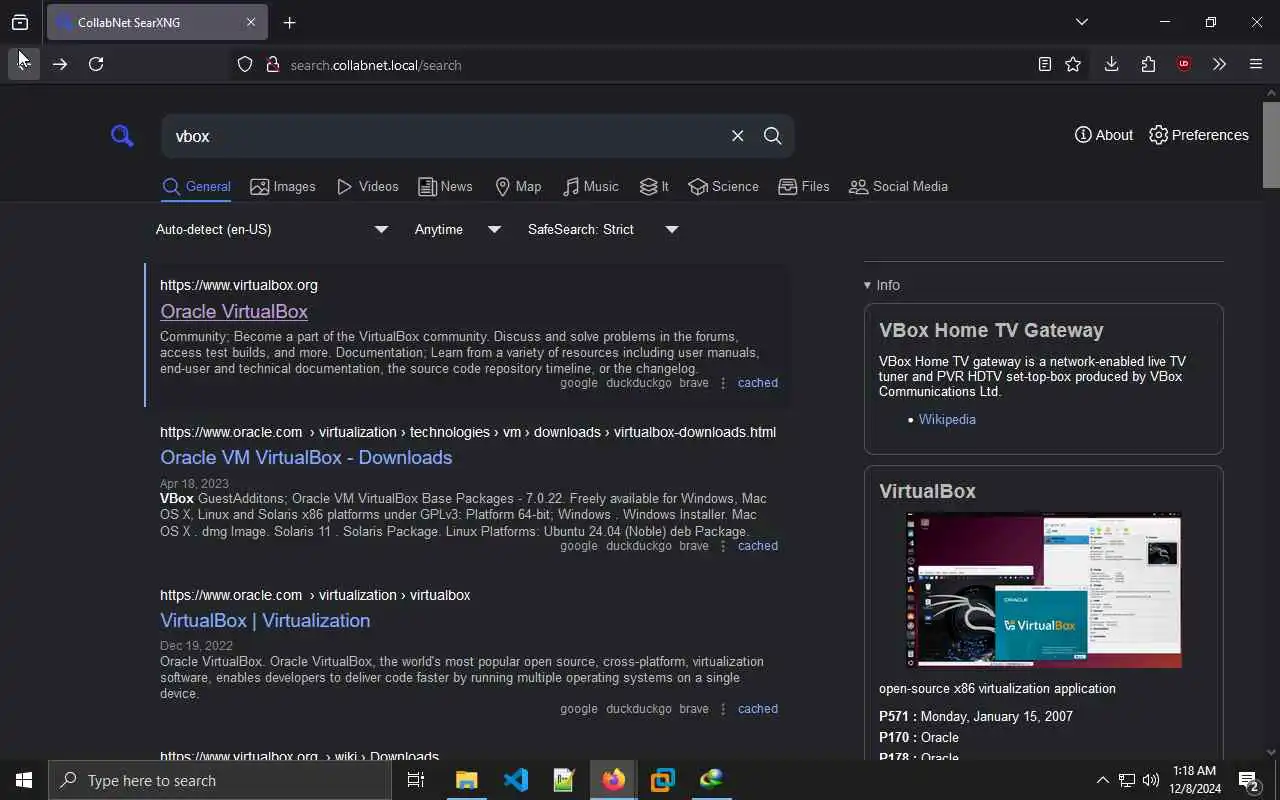Open tracking protection shield info
This screenshot has height=800, width=1280.
[245, 65]
